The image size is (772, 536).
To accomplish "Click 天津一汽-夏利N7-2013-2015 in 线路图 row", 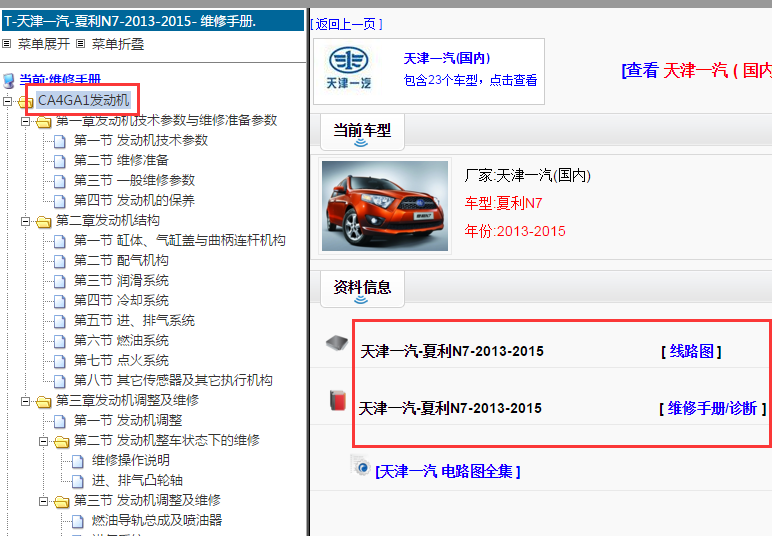I will (x=452, y=351).
